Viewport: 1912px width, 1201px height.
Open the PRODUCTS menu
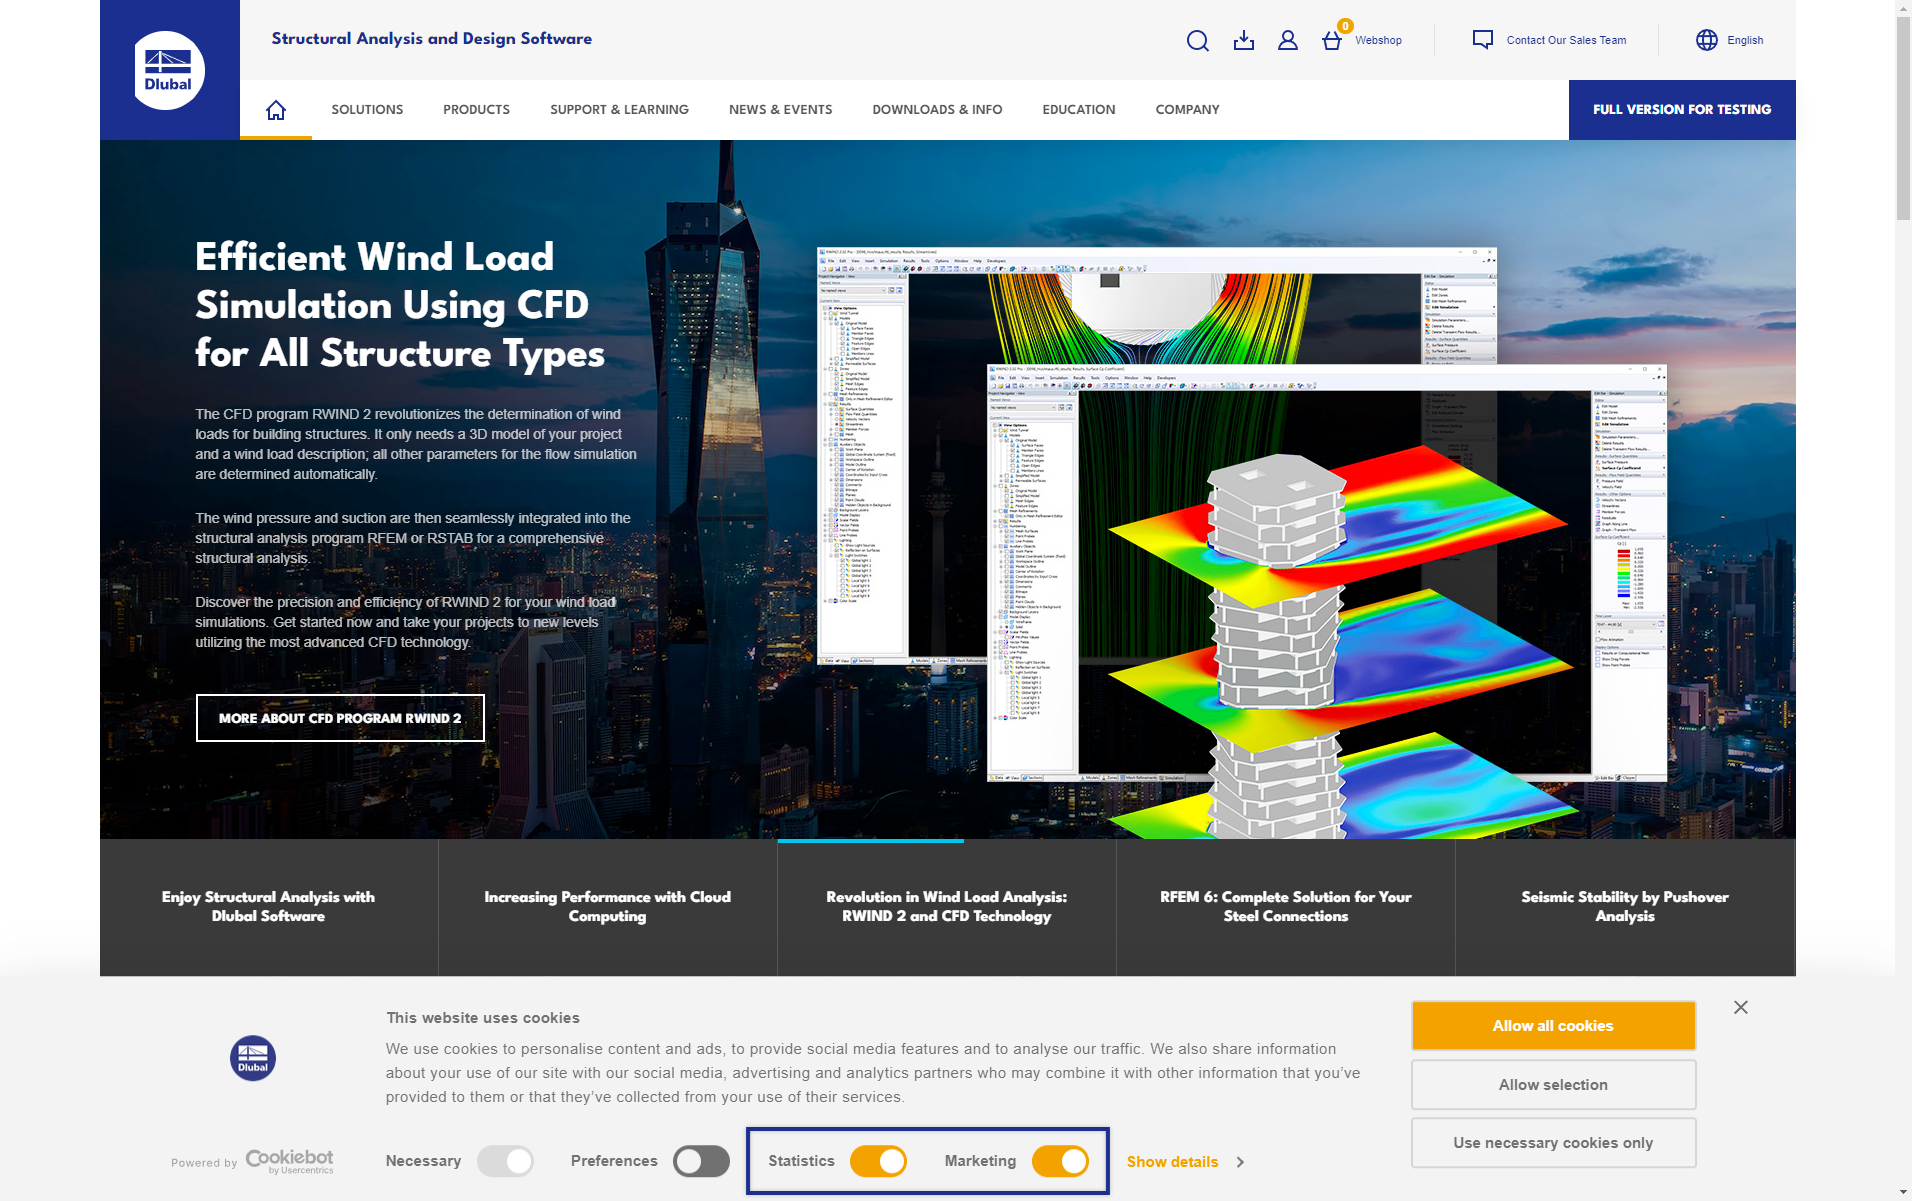click(x=476, y=110)
